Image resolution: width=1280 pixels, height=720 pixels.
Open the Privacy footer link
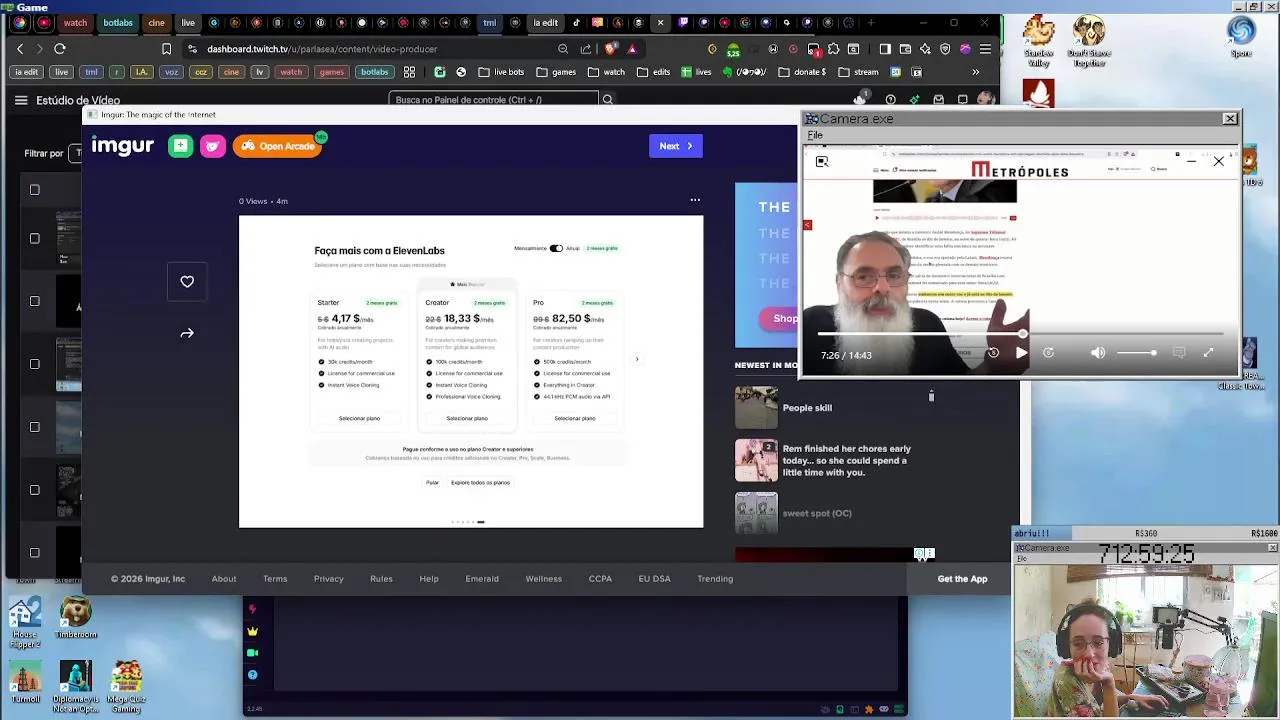pyautogui.click(x=328, y=579)
